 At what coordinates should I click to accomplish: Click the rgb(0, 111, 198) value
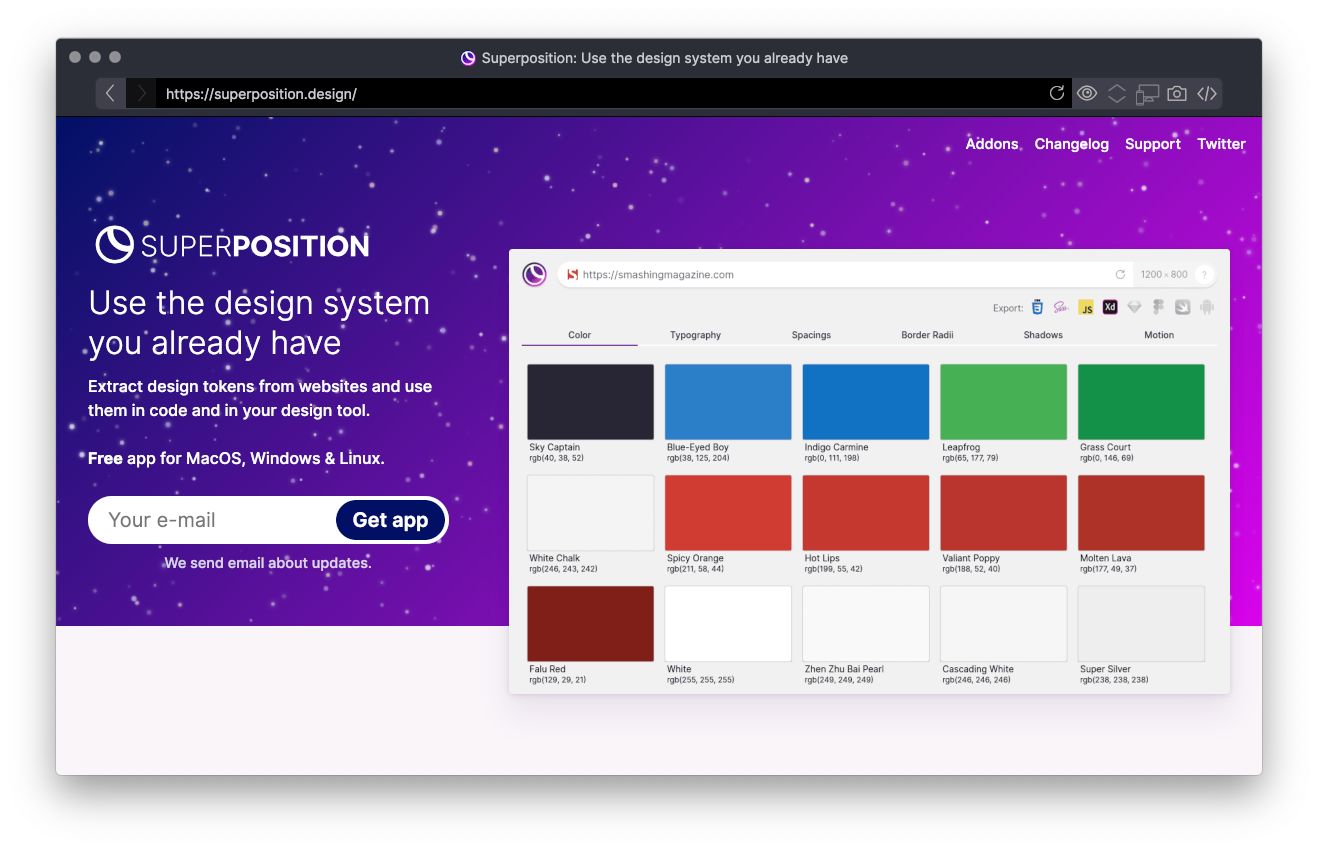[x=833, y=458]
